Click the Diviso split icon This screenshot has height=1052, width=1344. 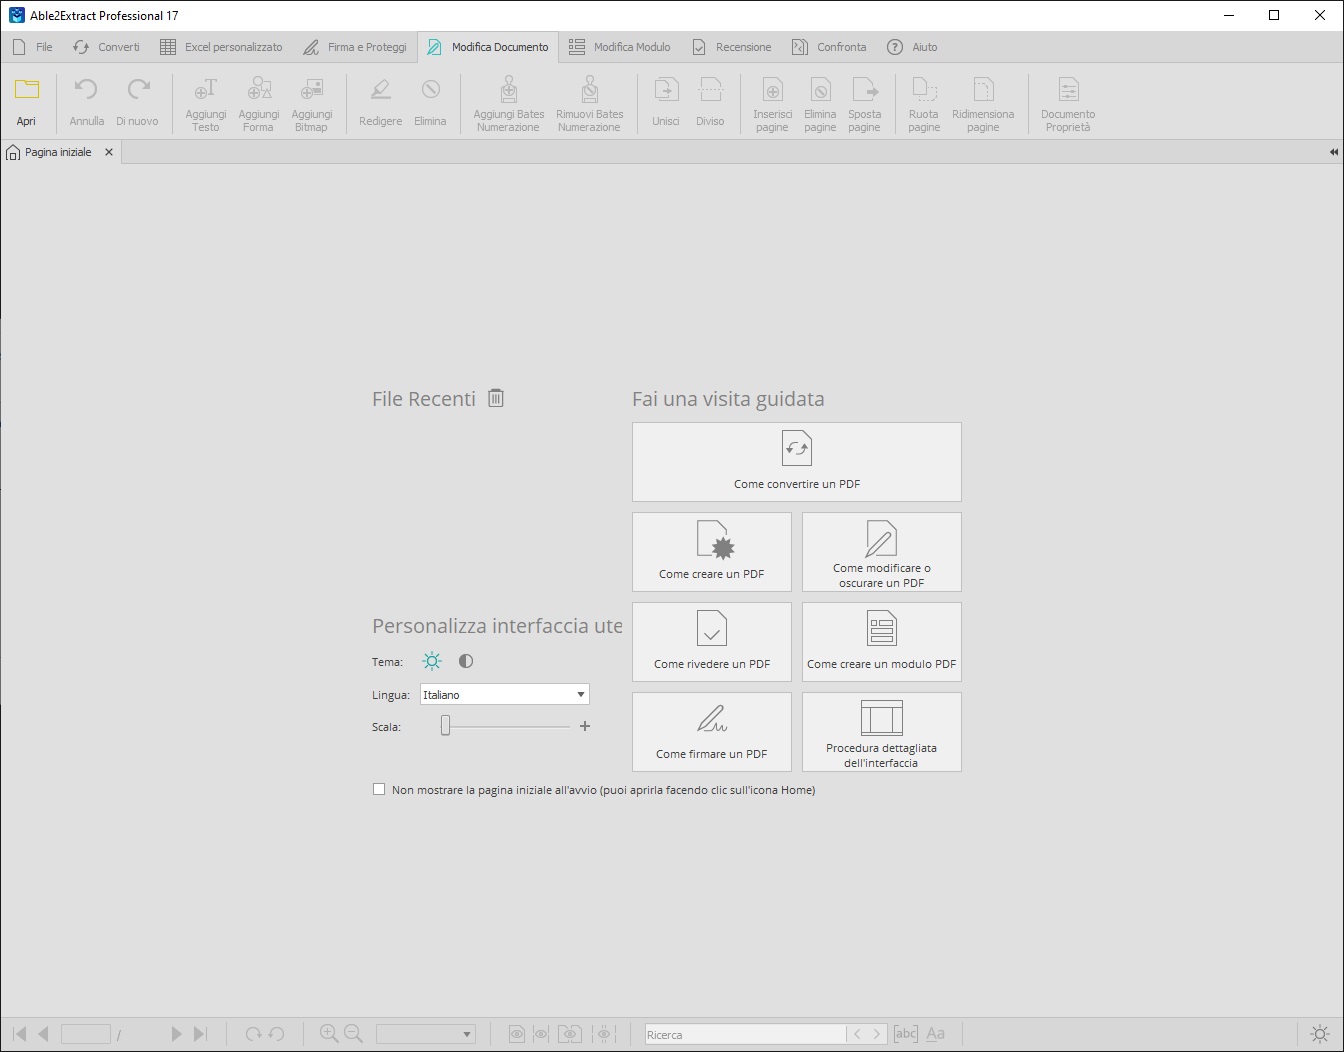tap(710, 90)
